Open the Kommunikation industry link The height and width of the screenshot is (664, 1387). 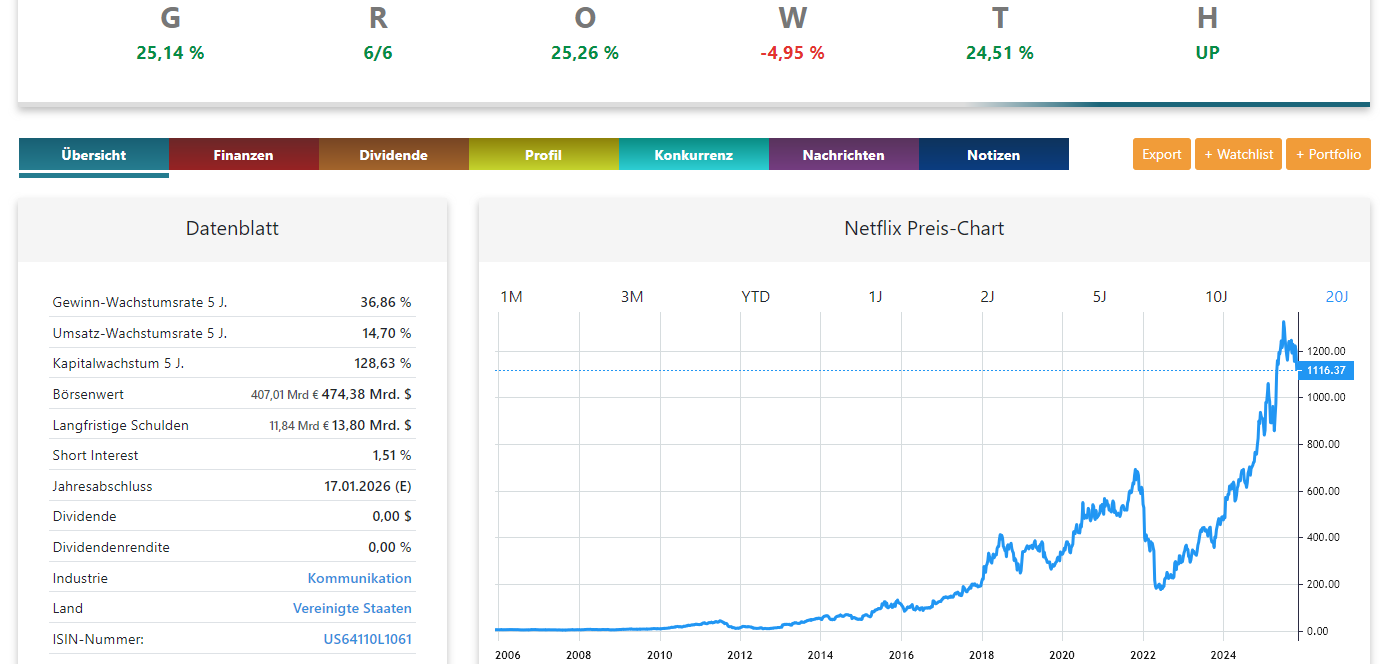coord(359,578)
